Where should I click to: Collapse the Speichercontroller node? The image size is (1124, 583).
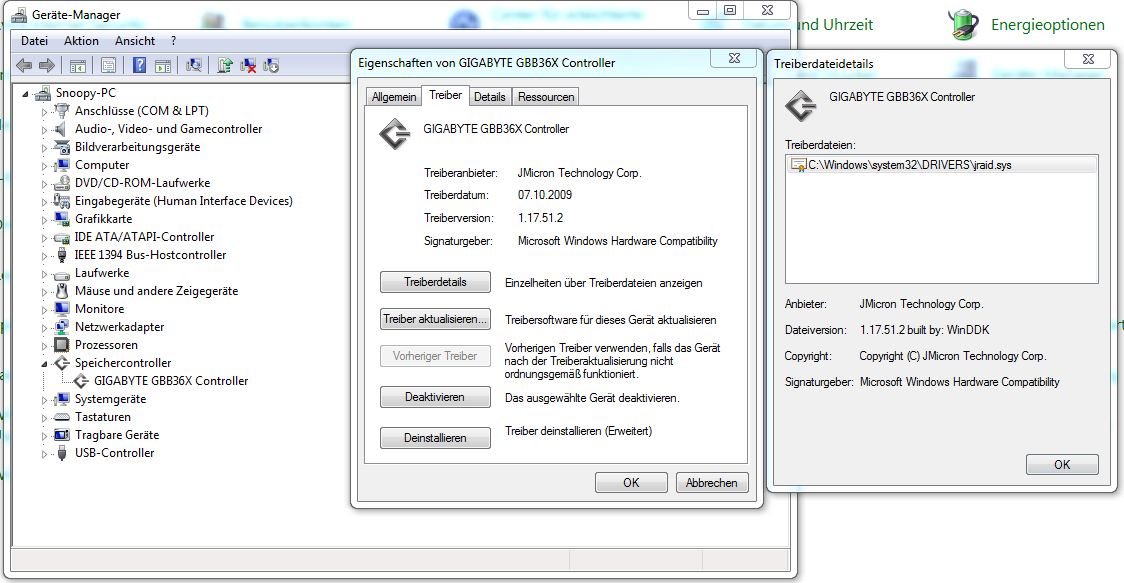pos(44,364)
